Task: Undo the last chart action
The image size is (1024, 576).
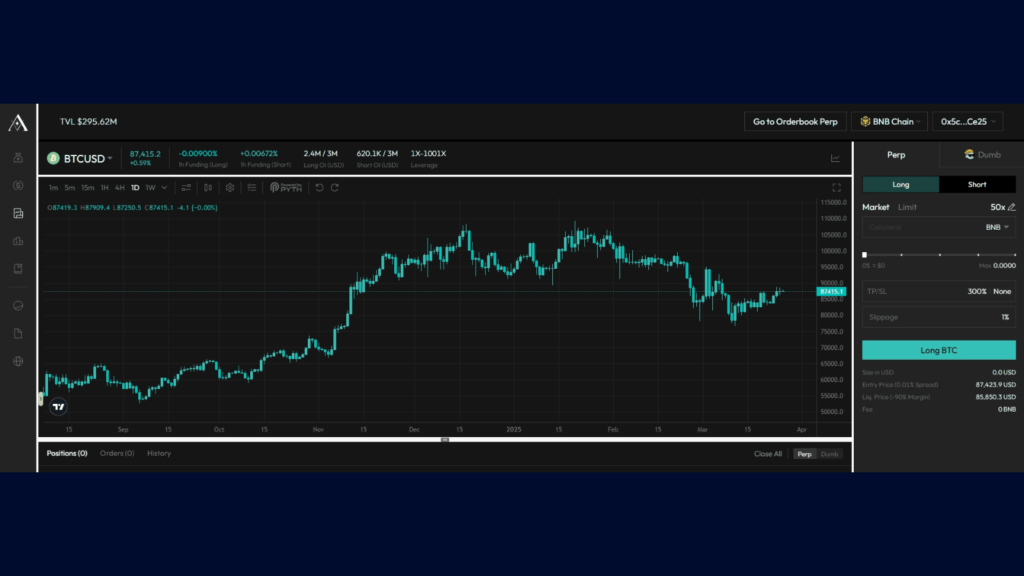Action: click(x=319, y=187)
